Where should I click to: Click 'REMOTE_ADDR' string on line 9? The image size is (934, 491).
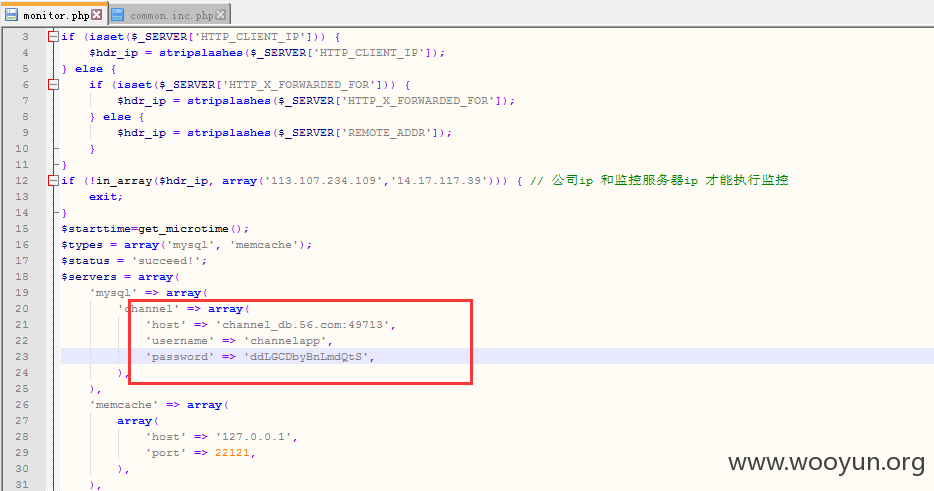pyautogui.click(x=387, y=132)
